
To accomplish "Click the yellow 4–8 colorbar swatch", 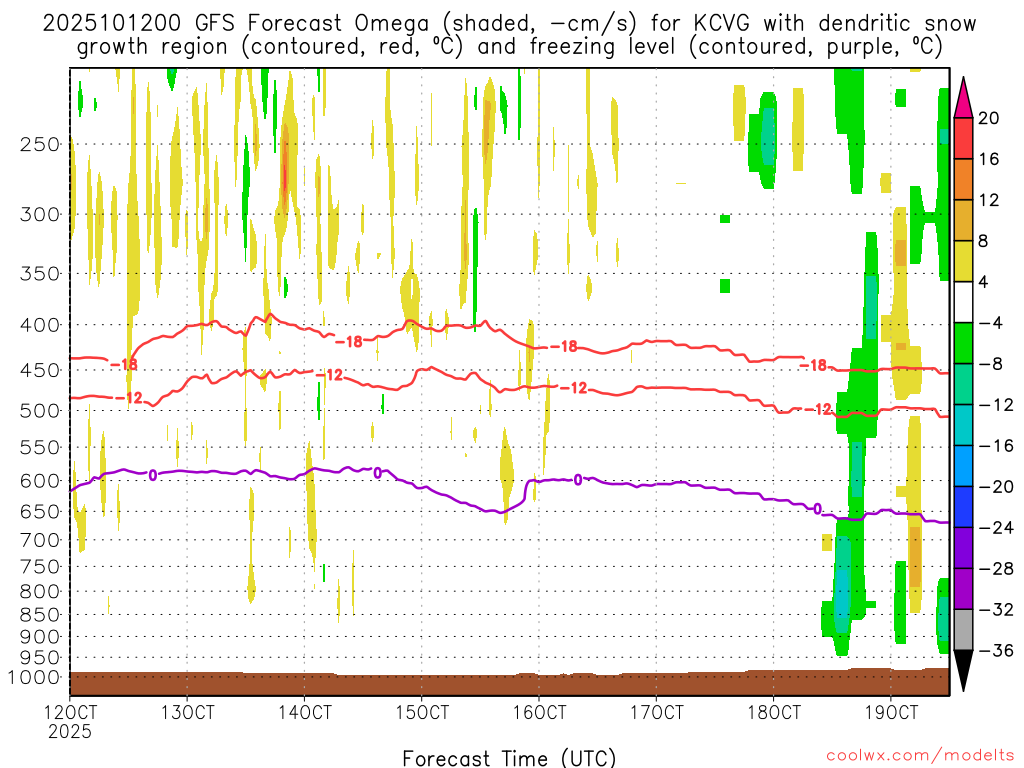I will (963, 261).
